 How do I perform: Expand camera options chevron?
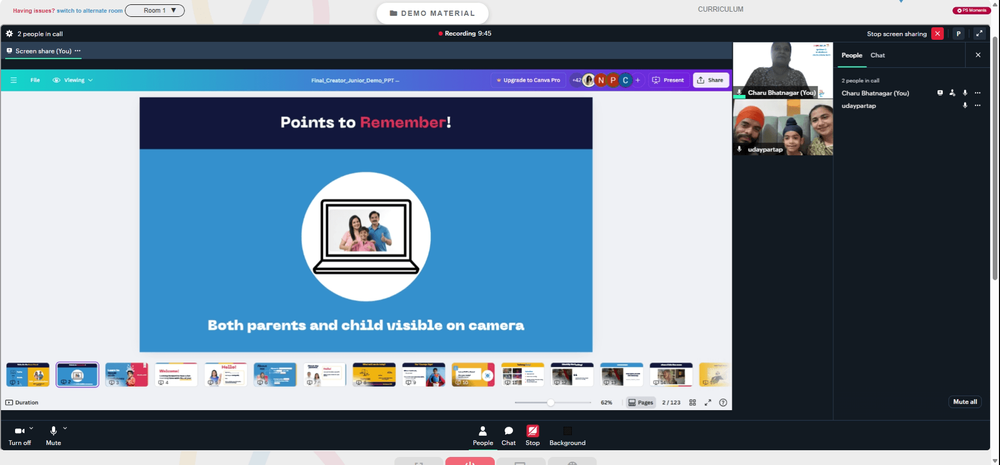[x=31, y=428]
